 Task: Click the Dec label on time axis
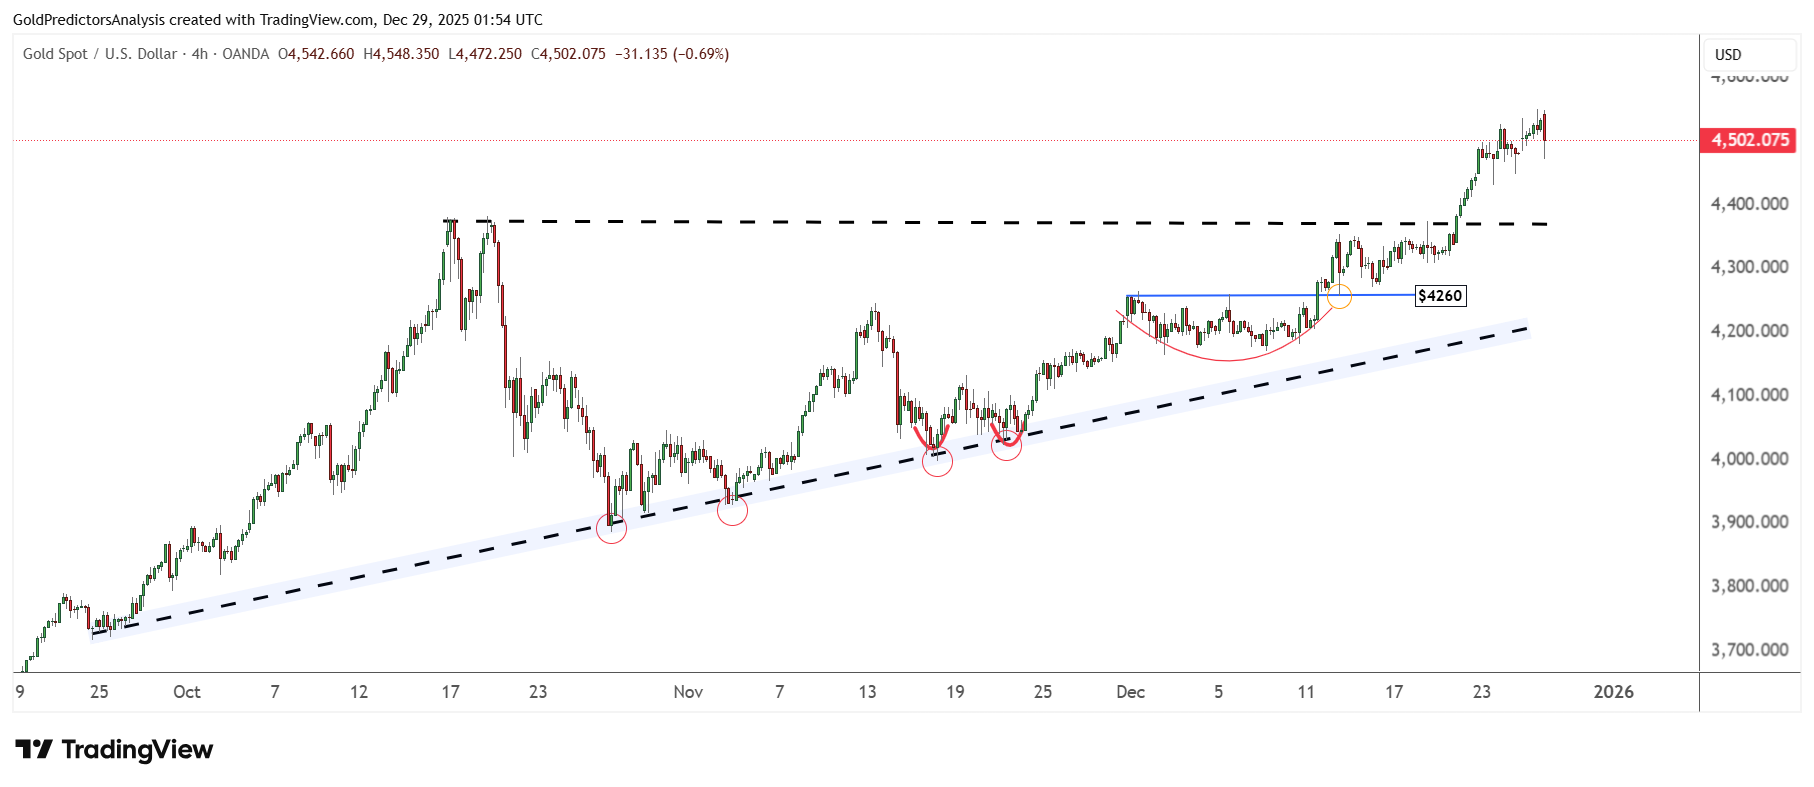(x=1130, y=692)
